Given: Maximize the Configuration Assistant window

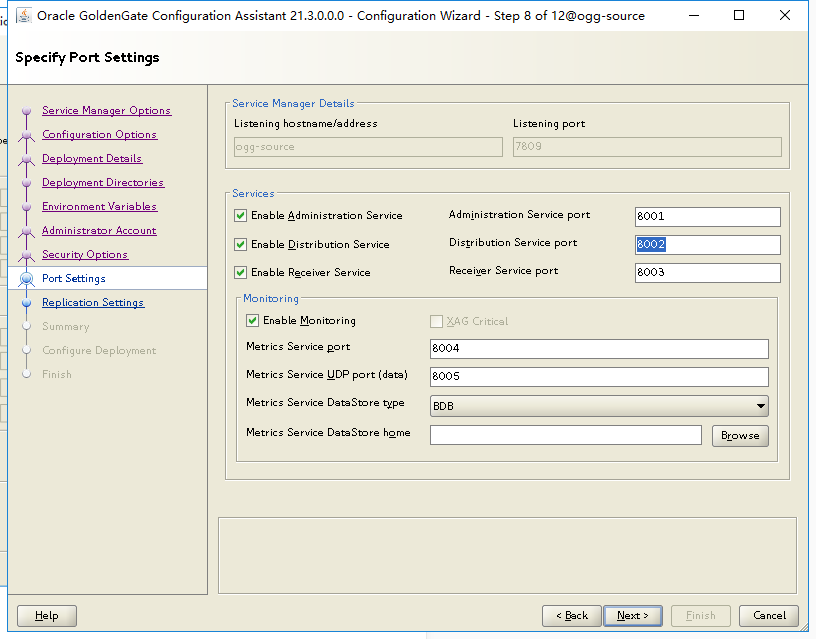Looking at the screenshot, I should click(738, 16).
